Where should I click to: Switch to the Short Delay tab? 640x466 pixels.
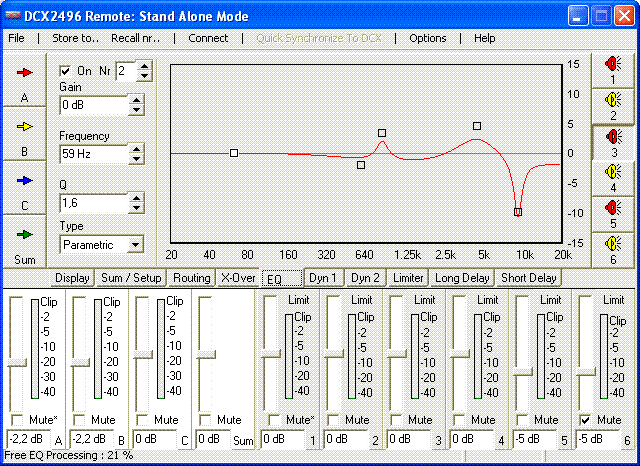(529, 278)
